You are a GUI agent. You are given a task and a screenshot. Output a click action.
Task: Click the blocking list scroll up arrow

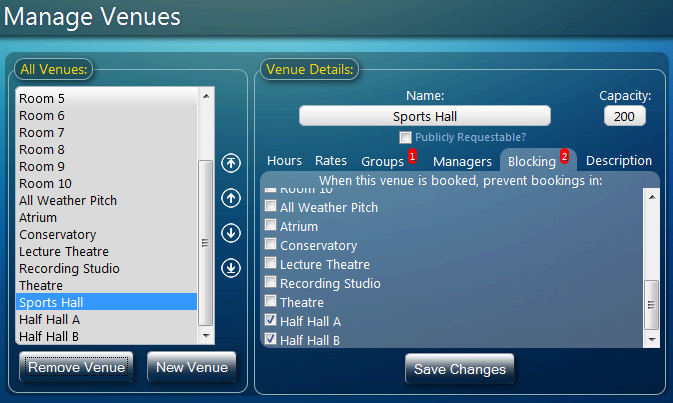[x=652, y=197]
